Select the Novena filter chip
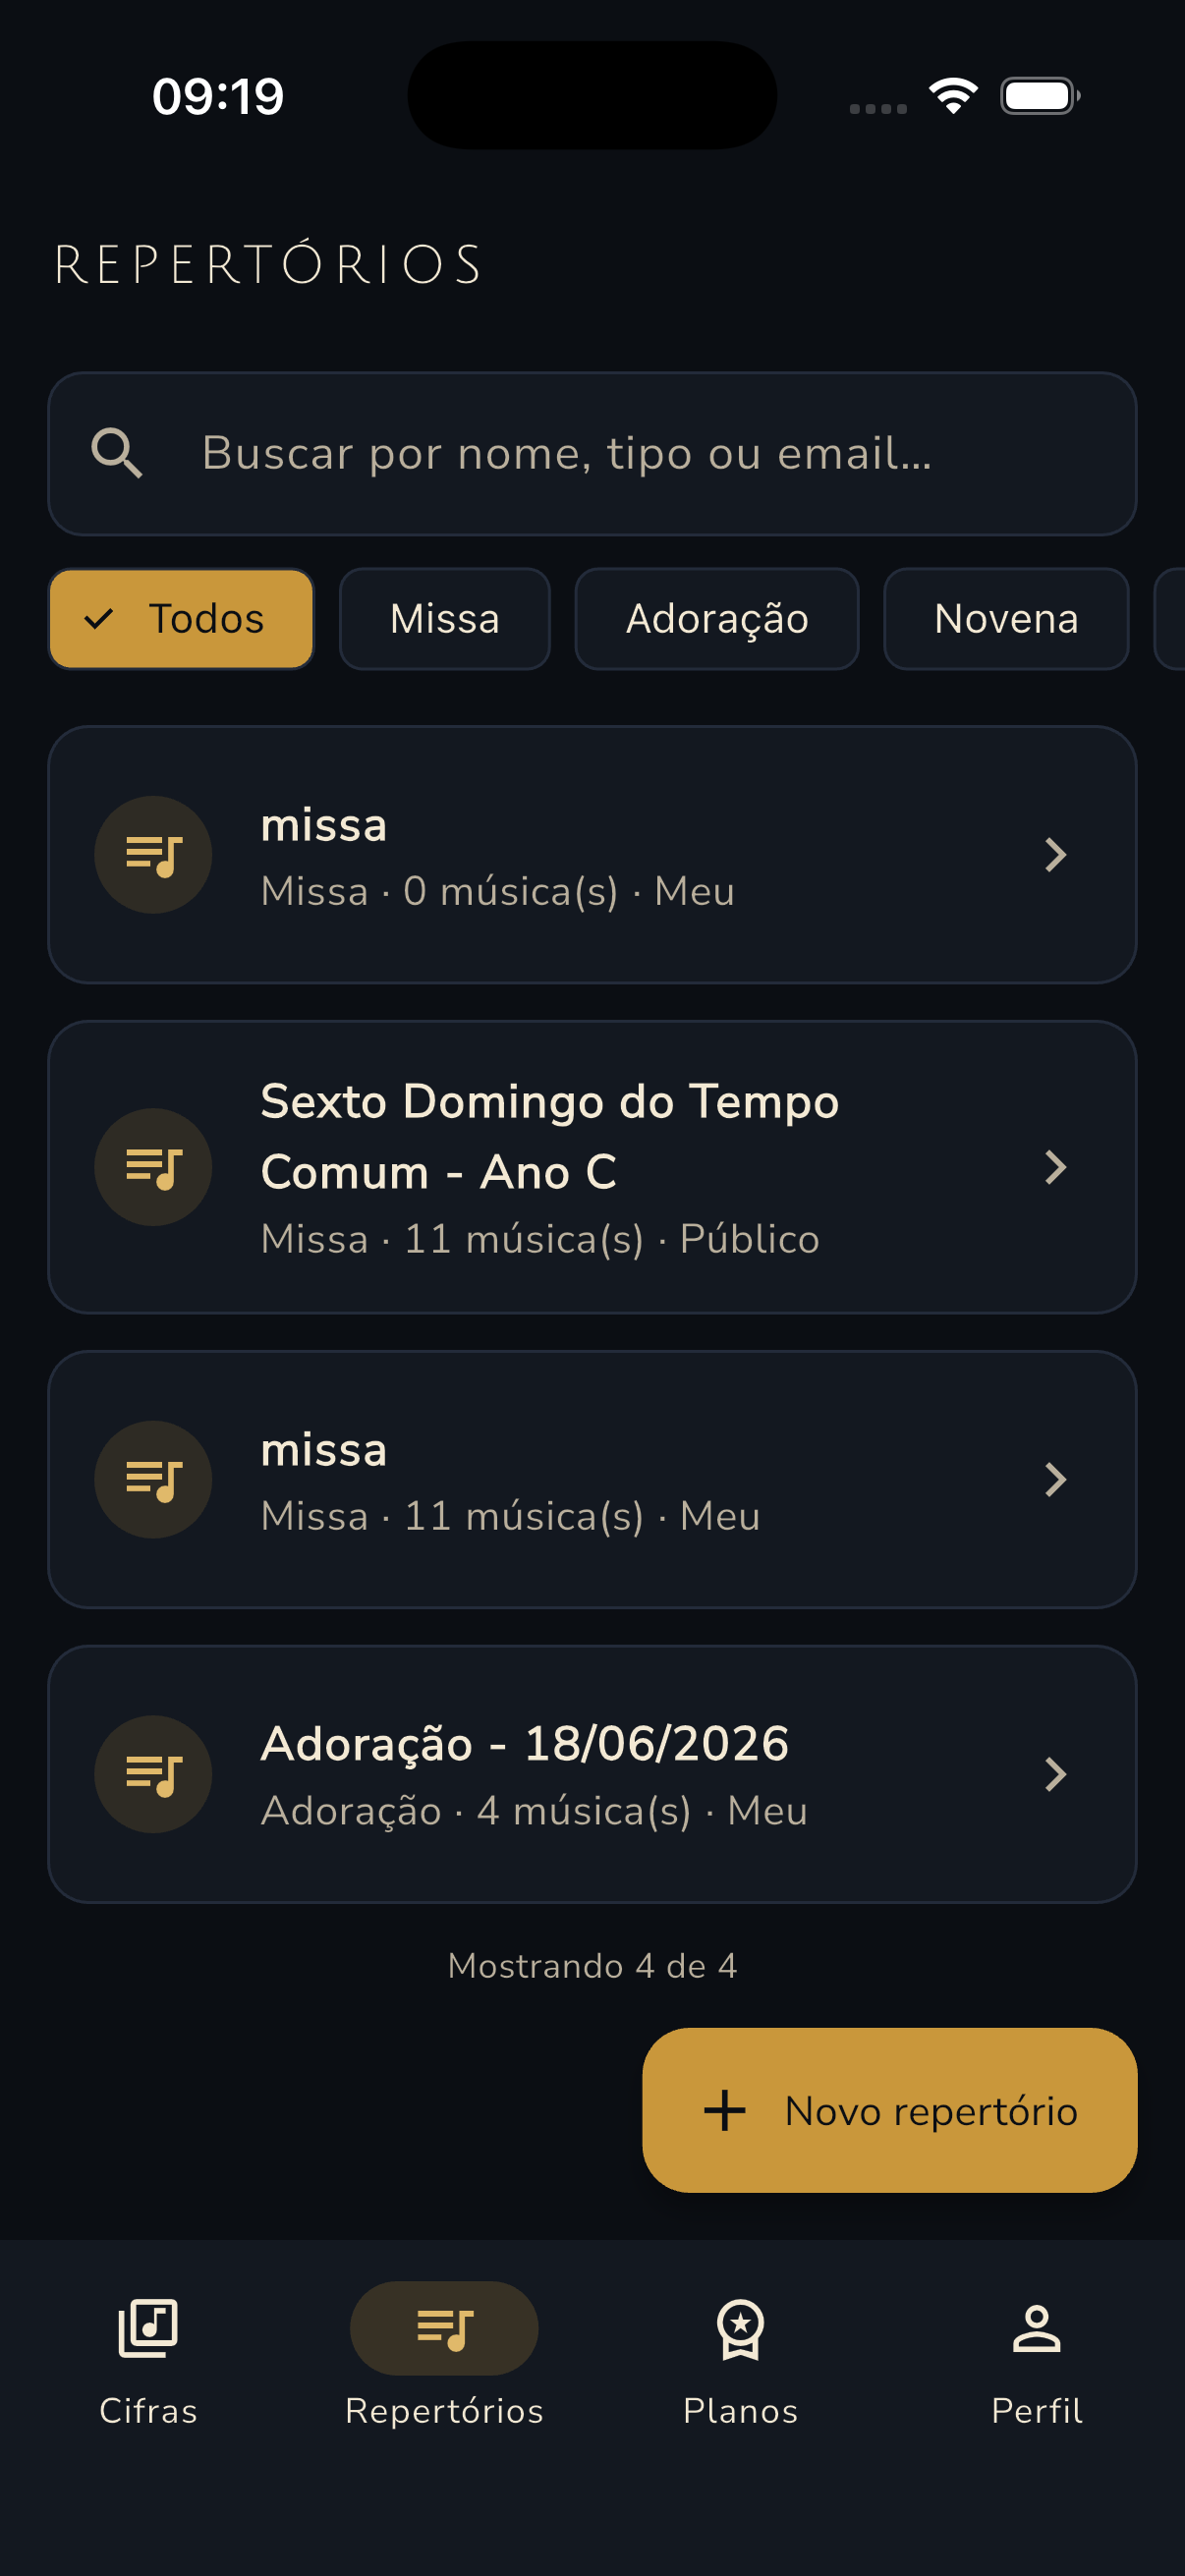Viewport: 1185px width, 2576px height. pyautogui.click(x=1006, y=619)
